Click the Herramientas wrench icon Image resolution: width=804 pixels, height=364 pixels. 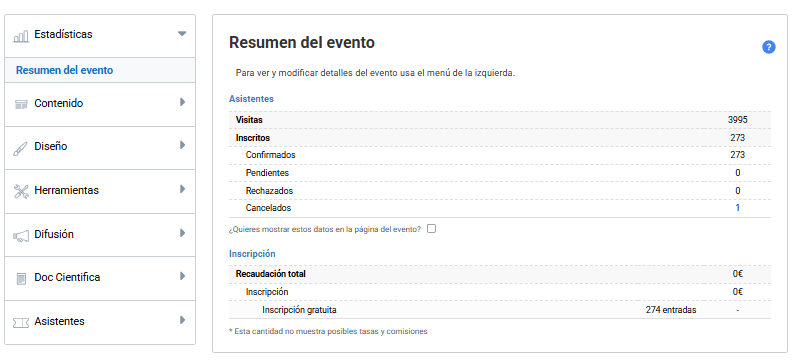21,192
